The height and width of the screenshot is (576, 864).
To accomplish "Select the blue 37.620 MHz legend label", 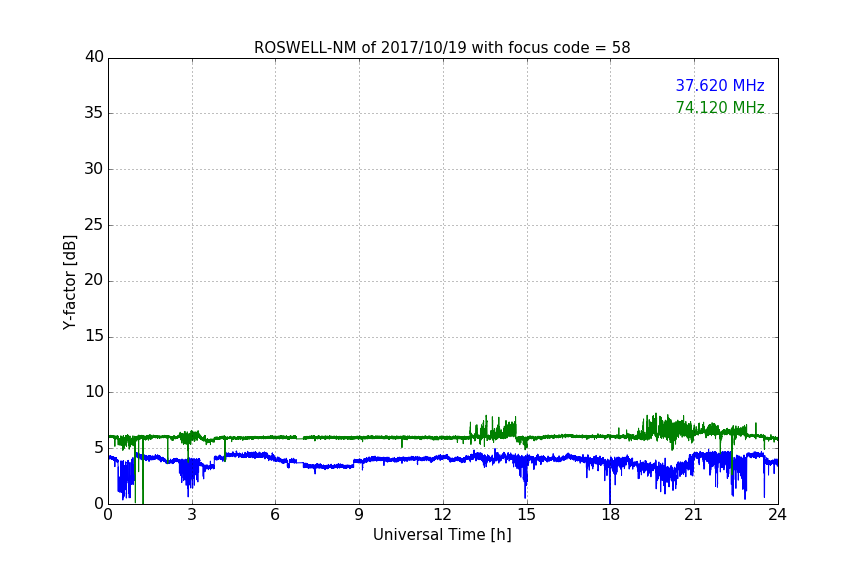I will 720,85.
